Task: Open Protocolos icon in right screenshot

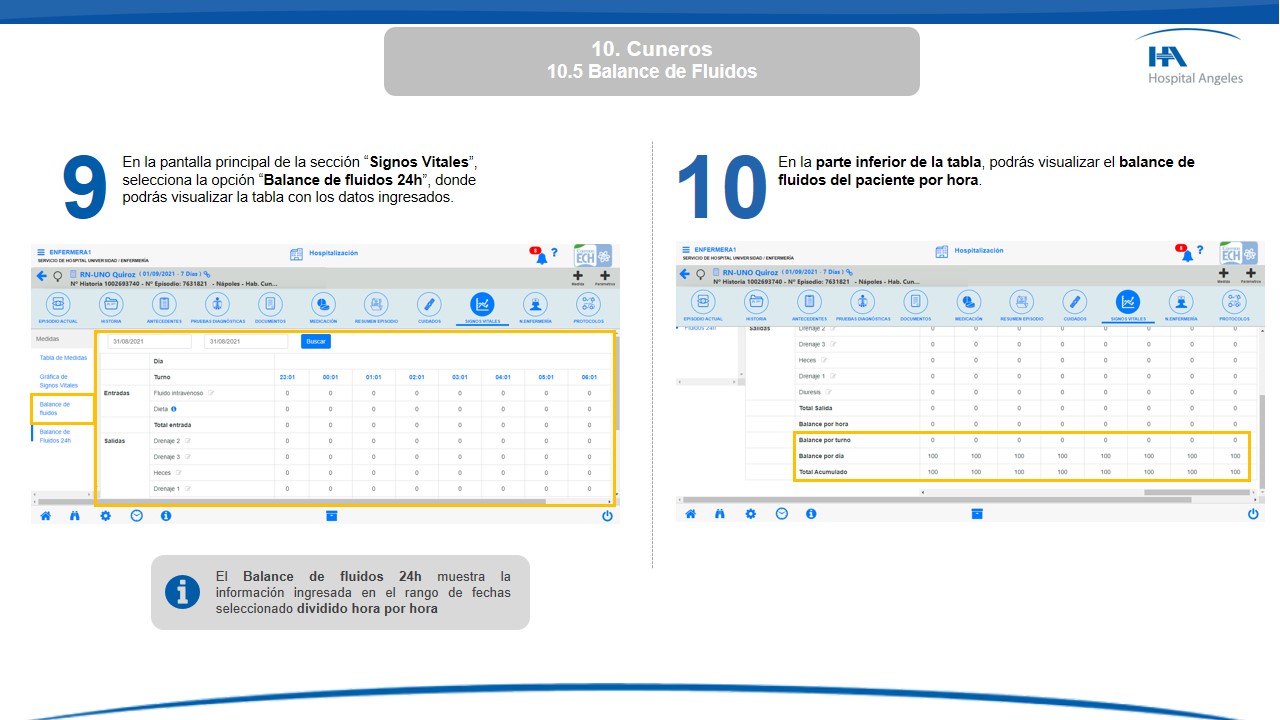Action: pyautogui.click(x=1234, y=301)
